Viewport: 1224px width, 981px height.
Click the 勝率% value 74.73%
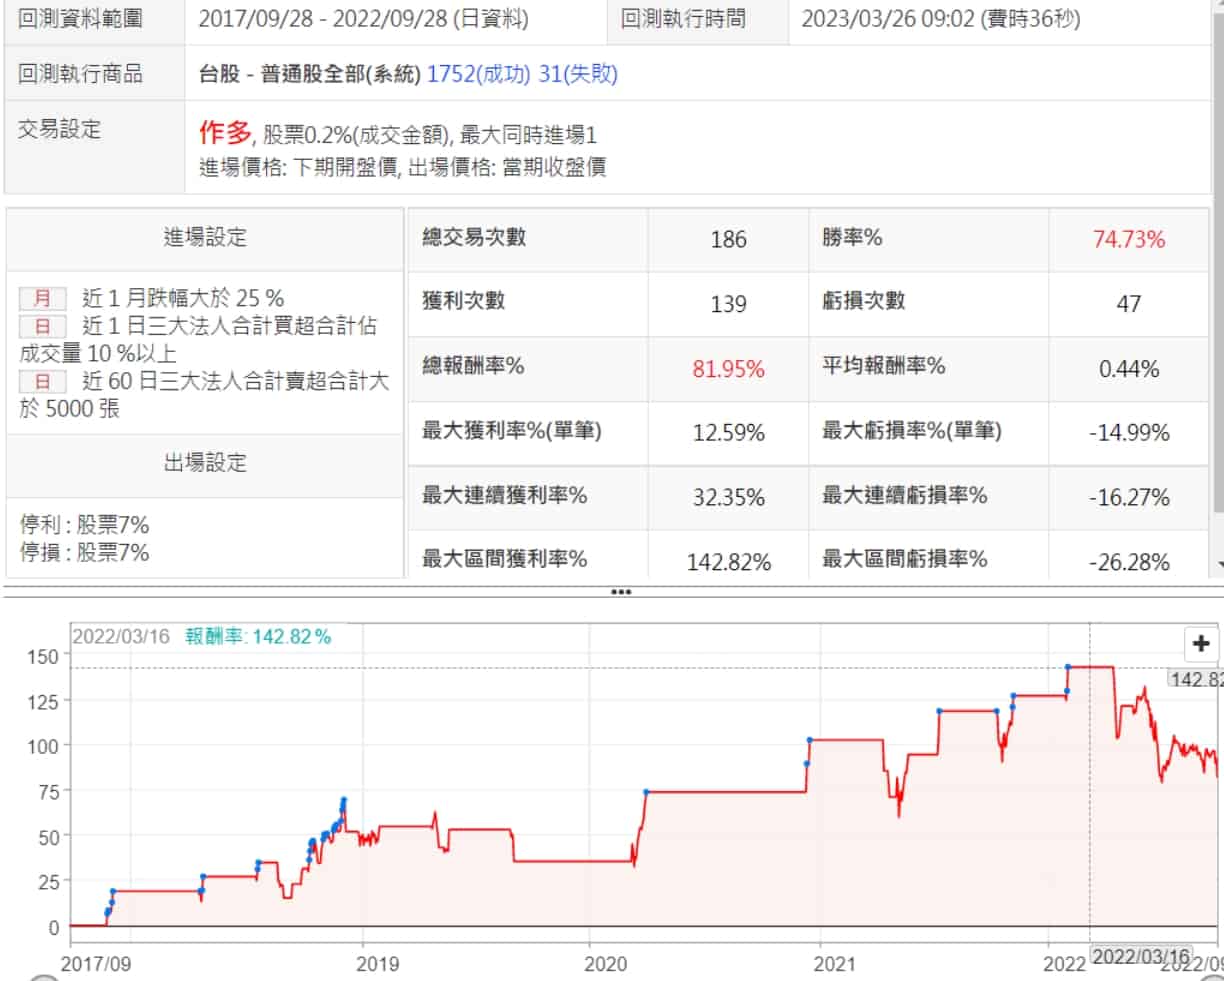point(1128,239)
